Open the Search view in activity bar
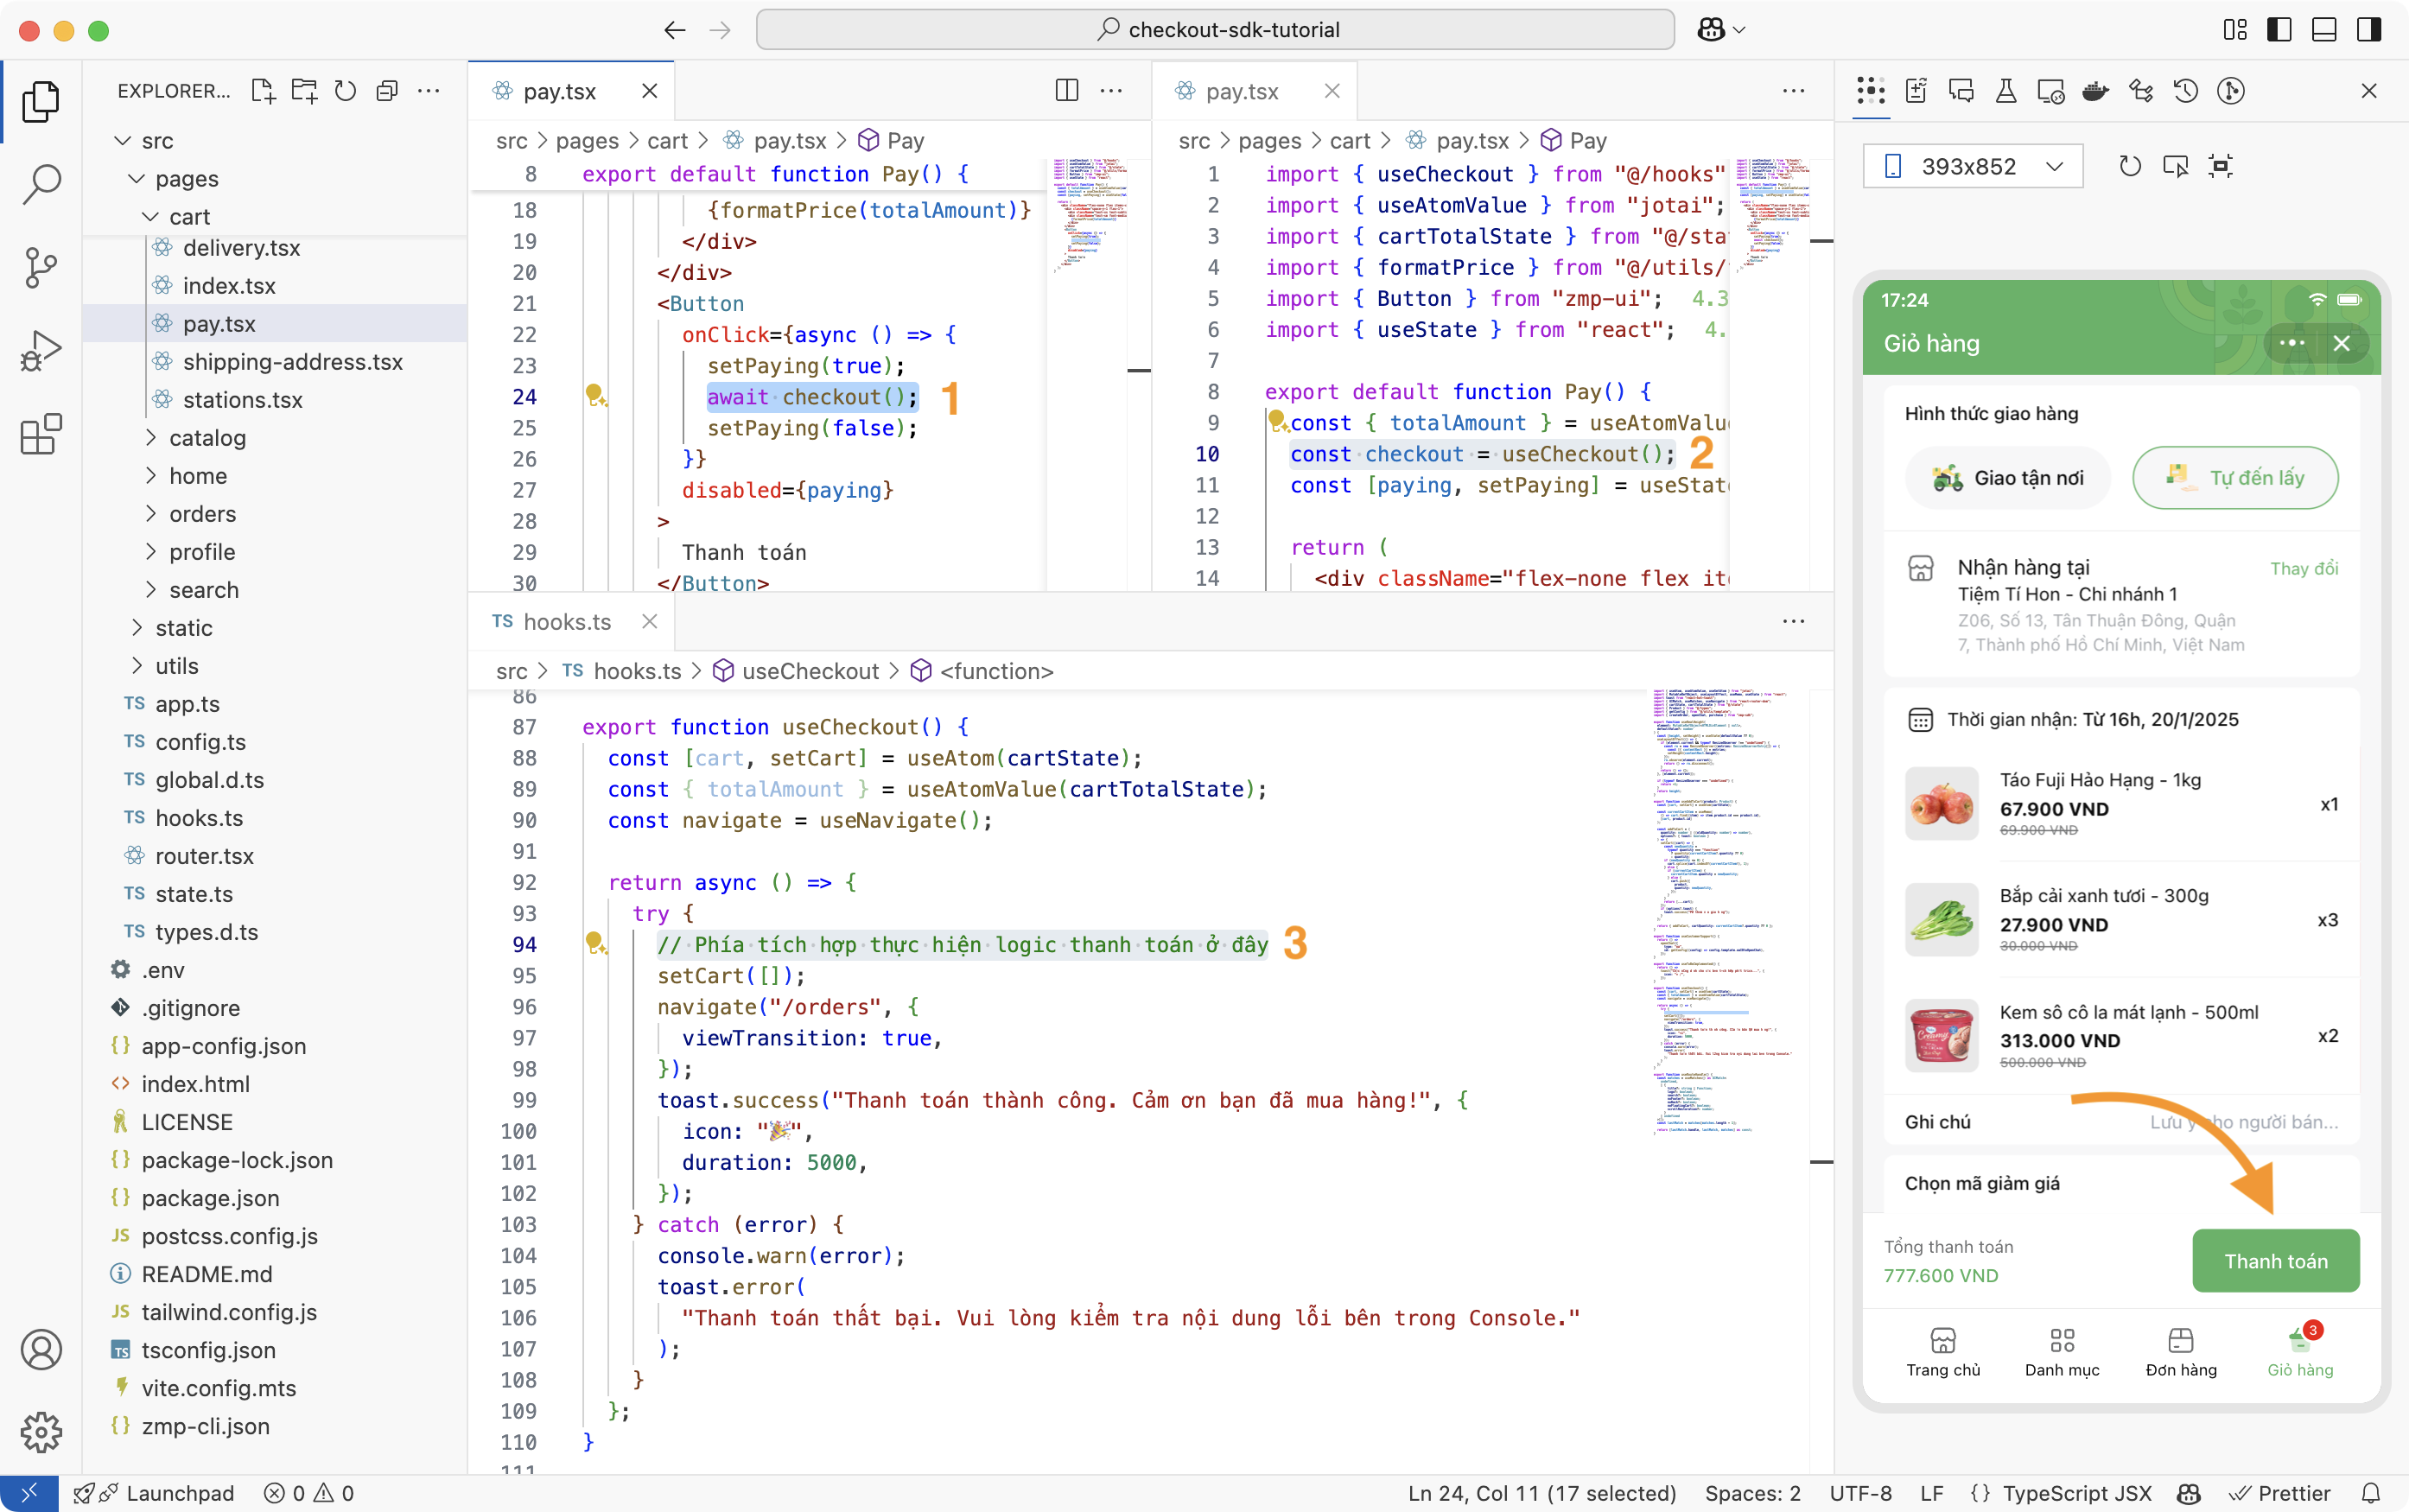 41,184
